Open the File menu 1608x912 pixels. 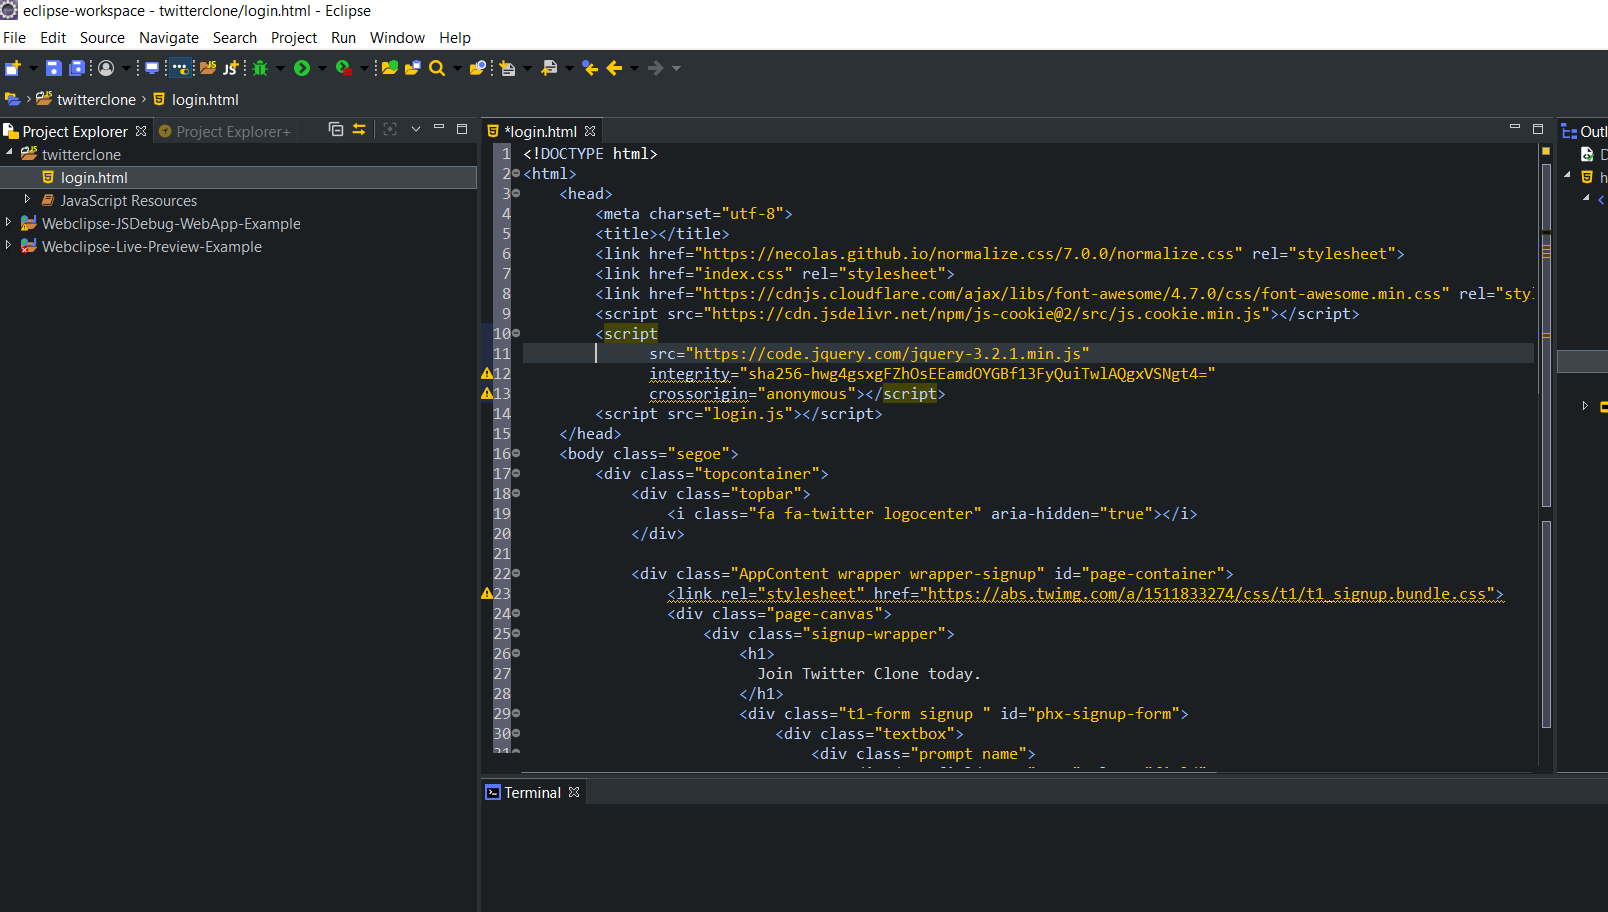15,38
